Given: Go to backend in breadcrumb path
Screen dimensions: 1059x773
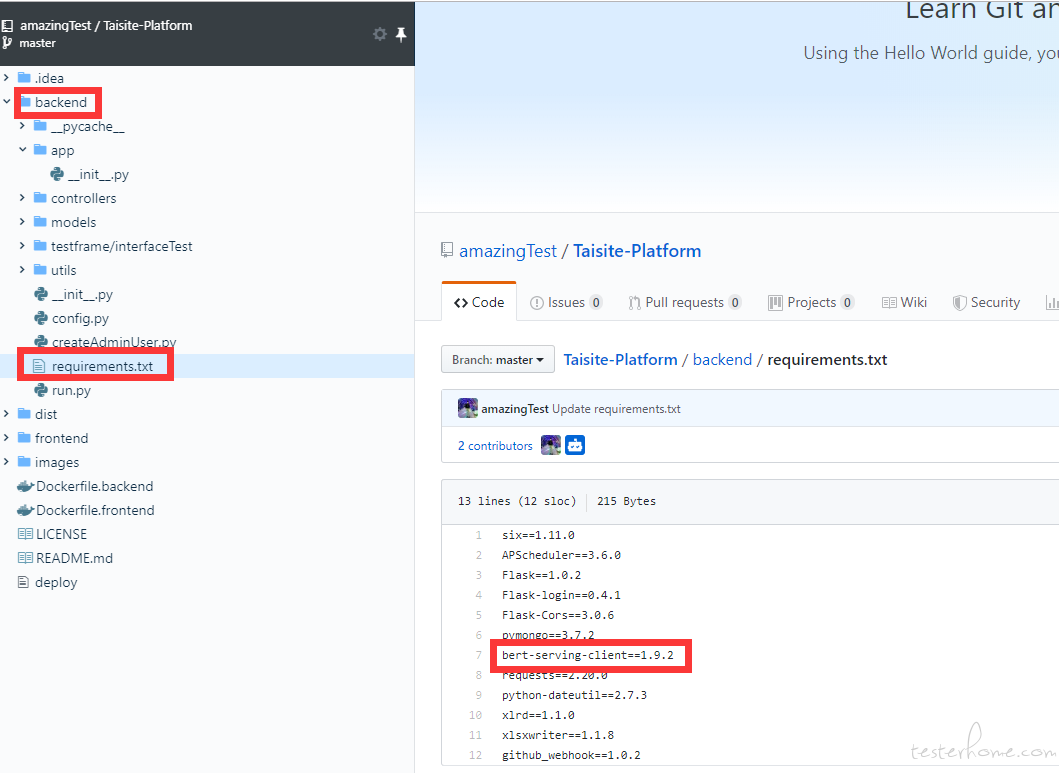Looking at the screenshot, I should click(x=722, y=360).
